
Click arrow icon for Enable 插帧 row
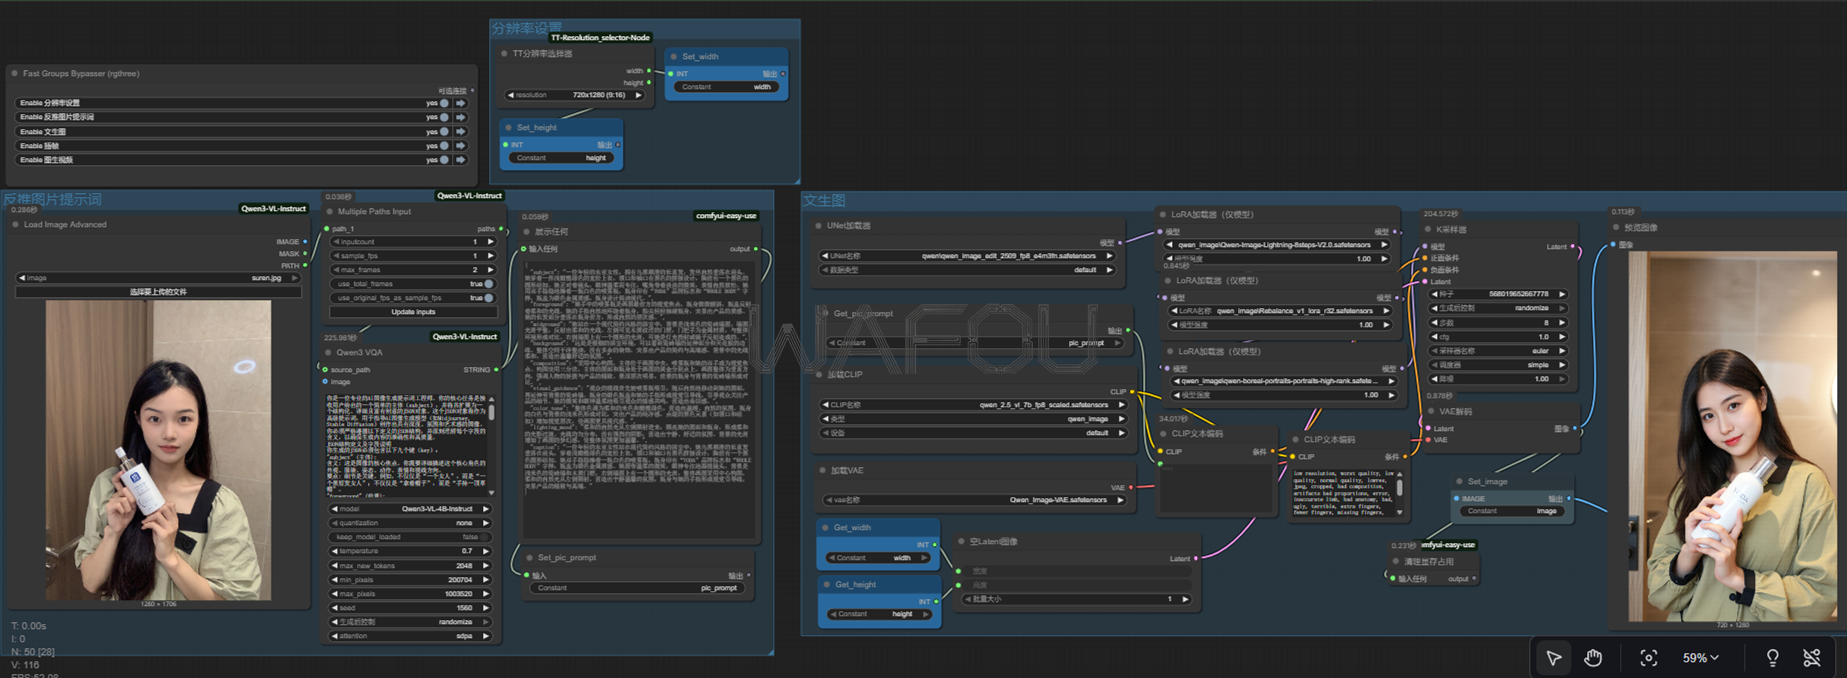pos(461,146)
